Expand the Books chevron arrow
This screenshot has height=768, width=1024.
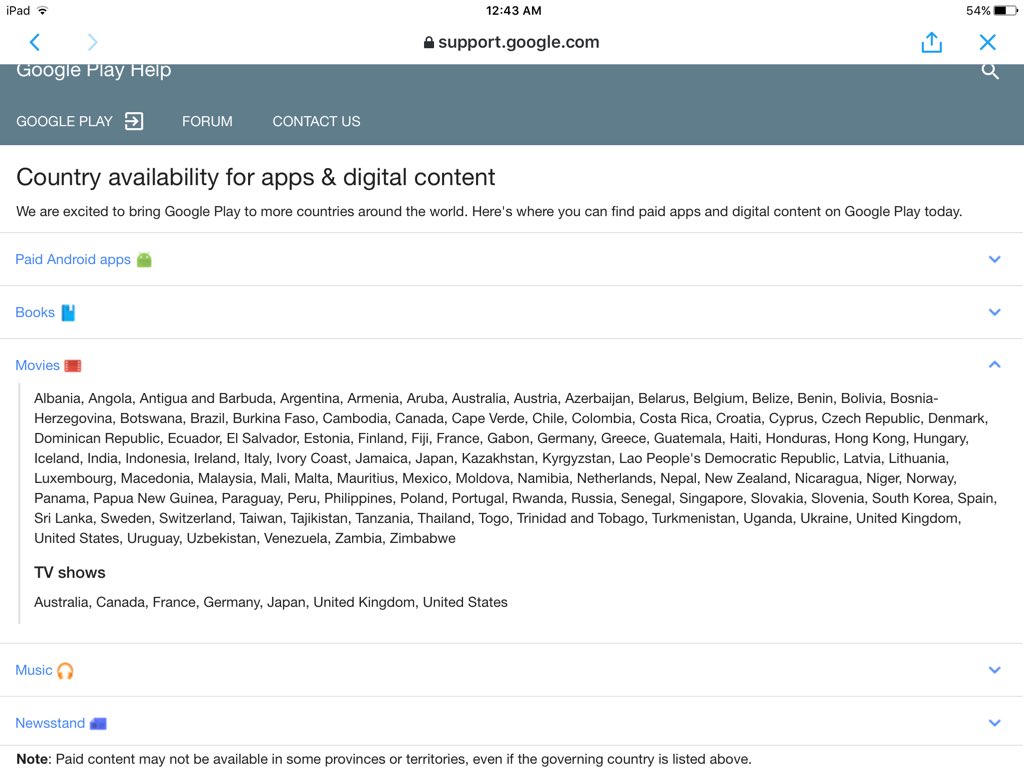click(x=995, y=312)
